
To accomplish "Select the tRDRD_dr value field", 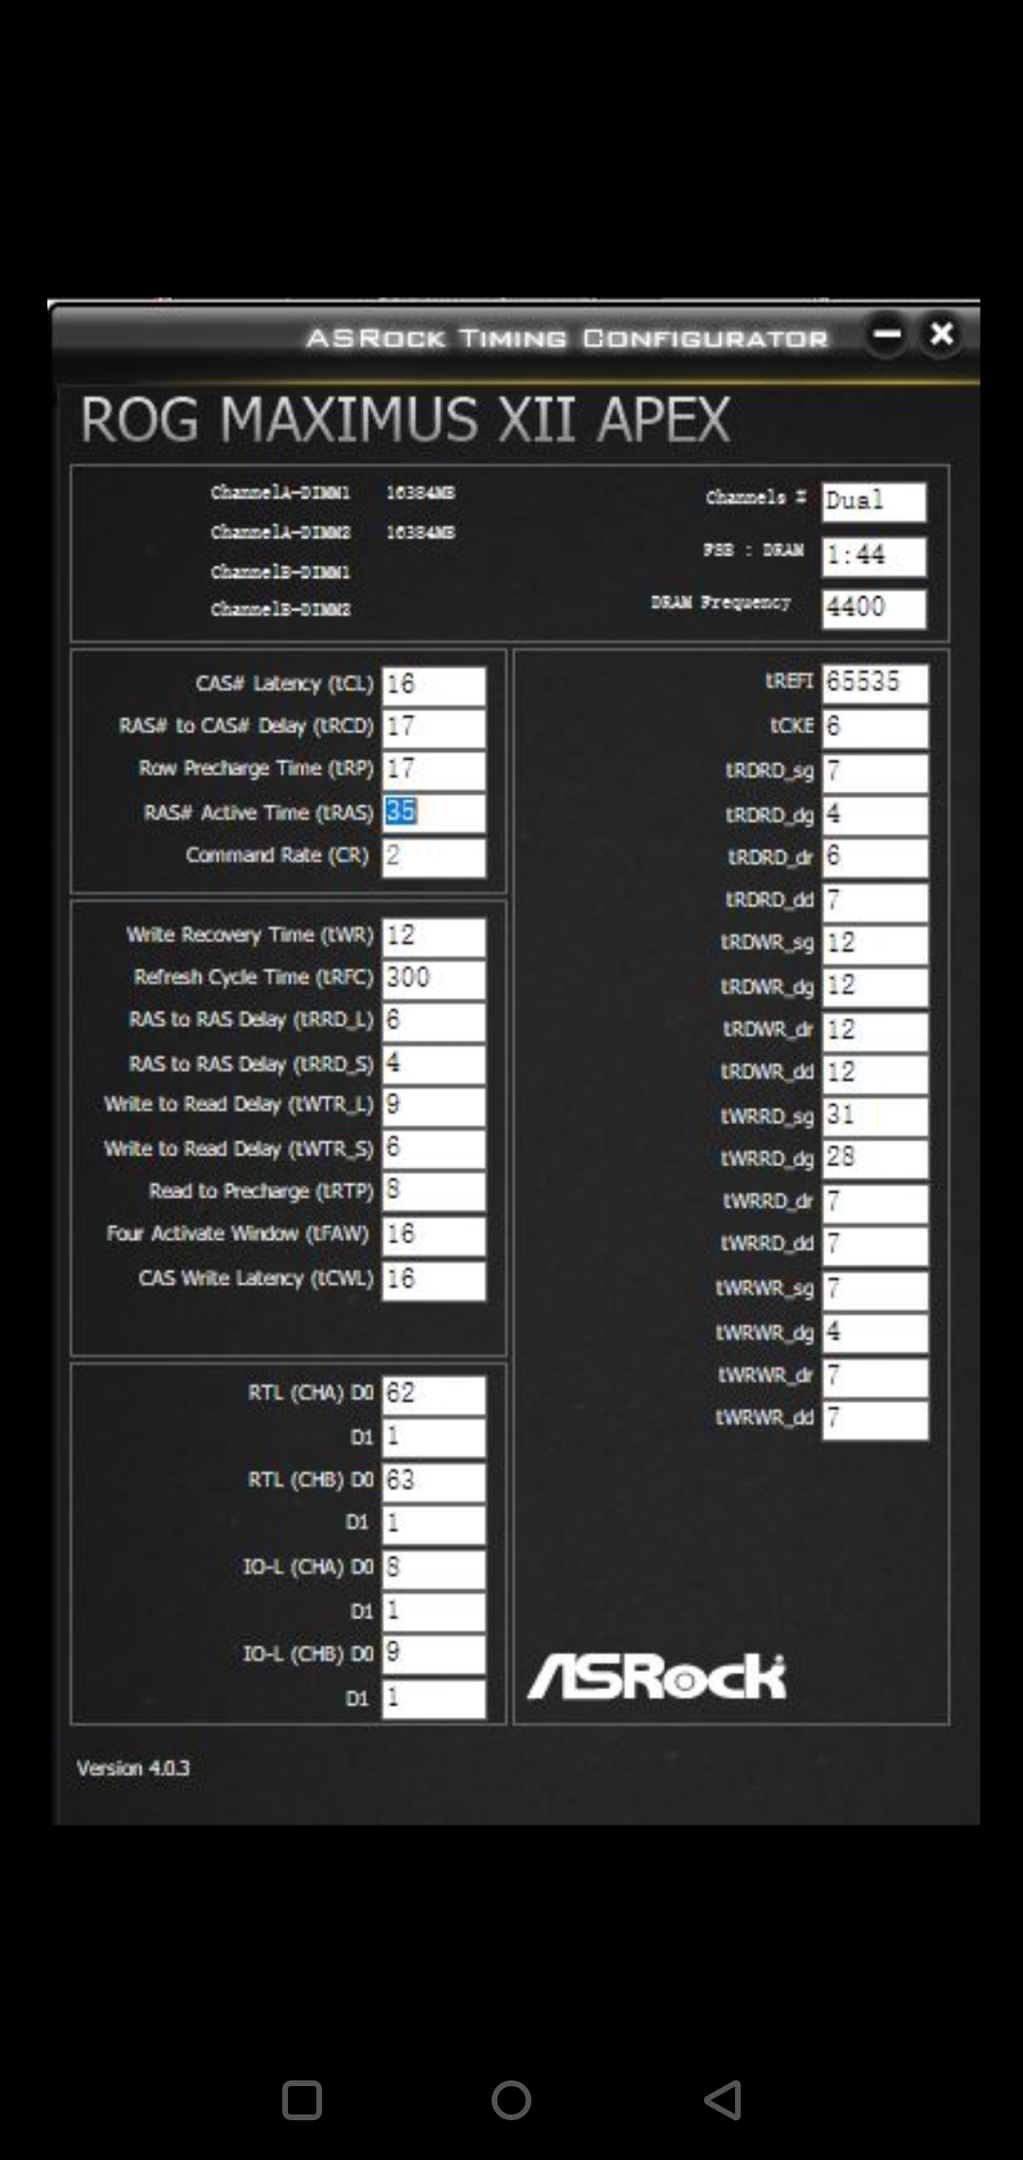I will 875,858.
